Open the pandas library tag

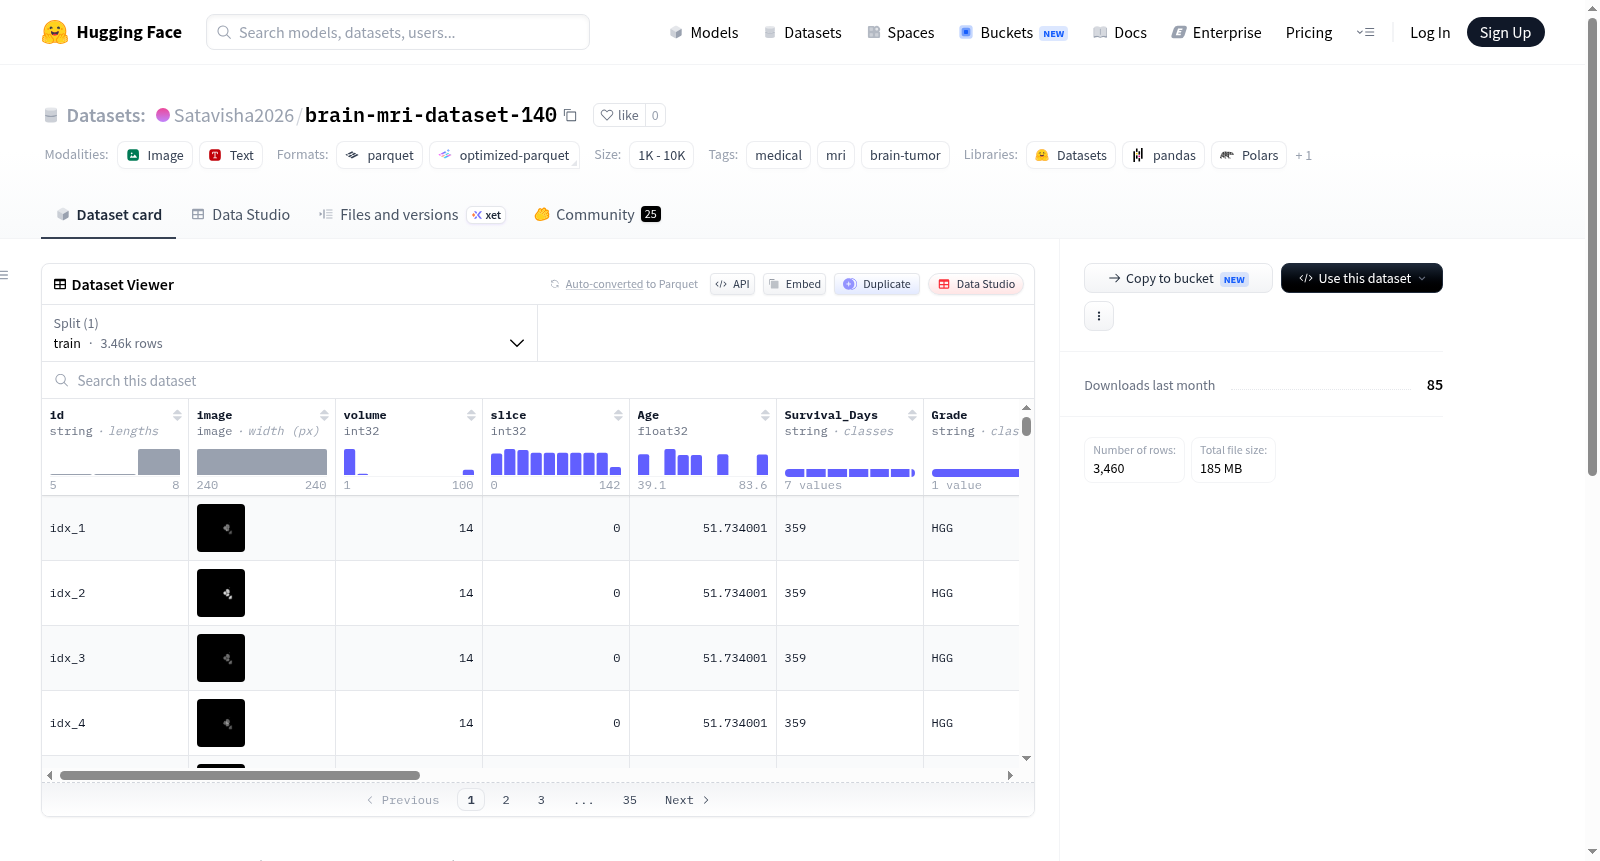(1164, 155)
